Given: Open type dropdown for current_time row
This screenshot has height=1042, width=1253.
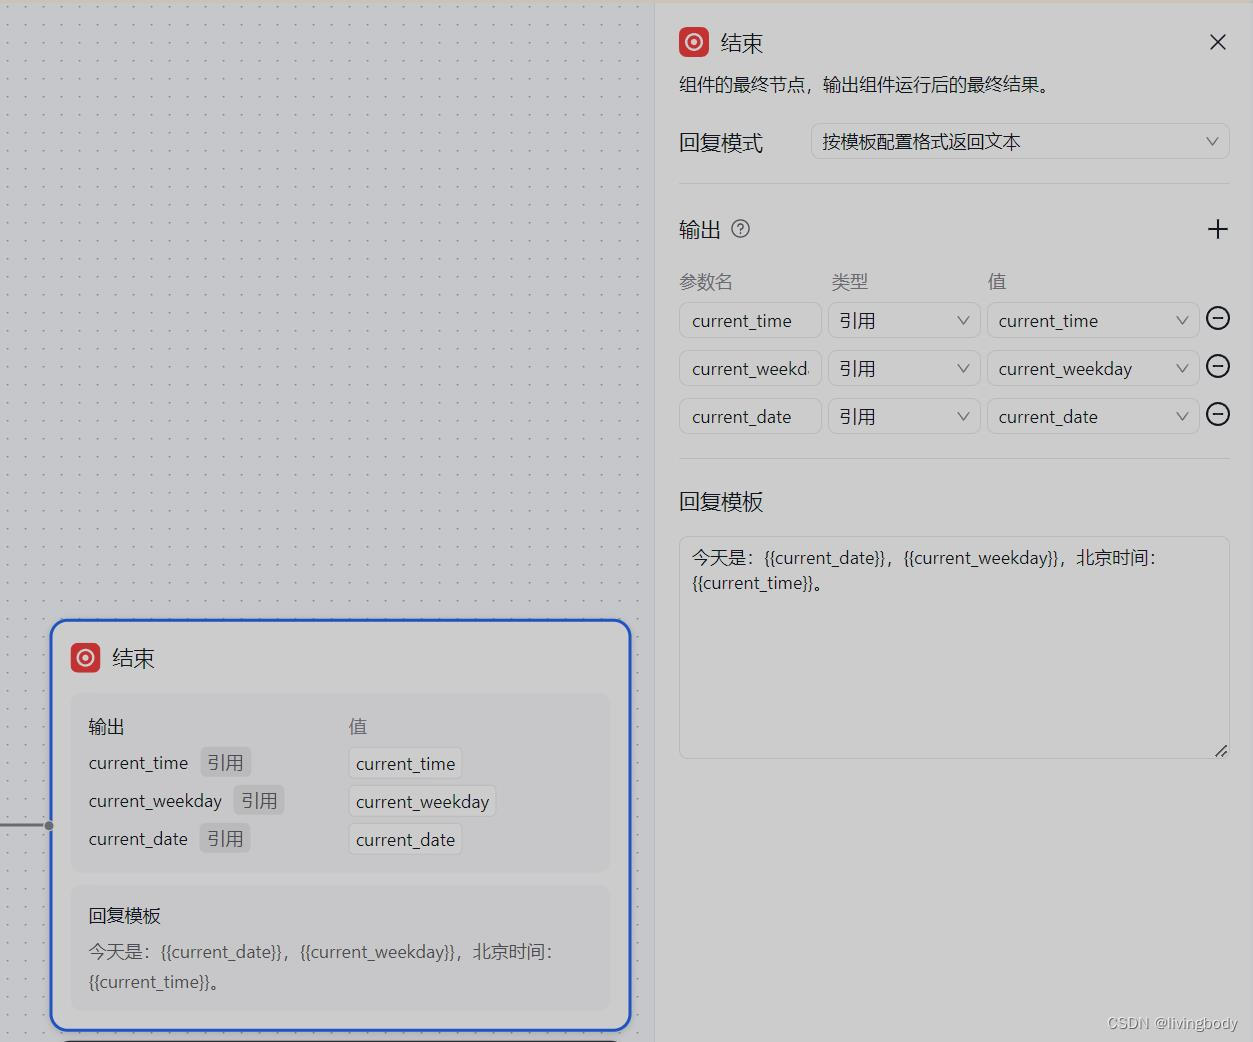Looking at the screenshot, I should [x=904, y=321].
